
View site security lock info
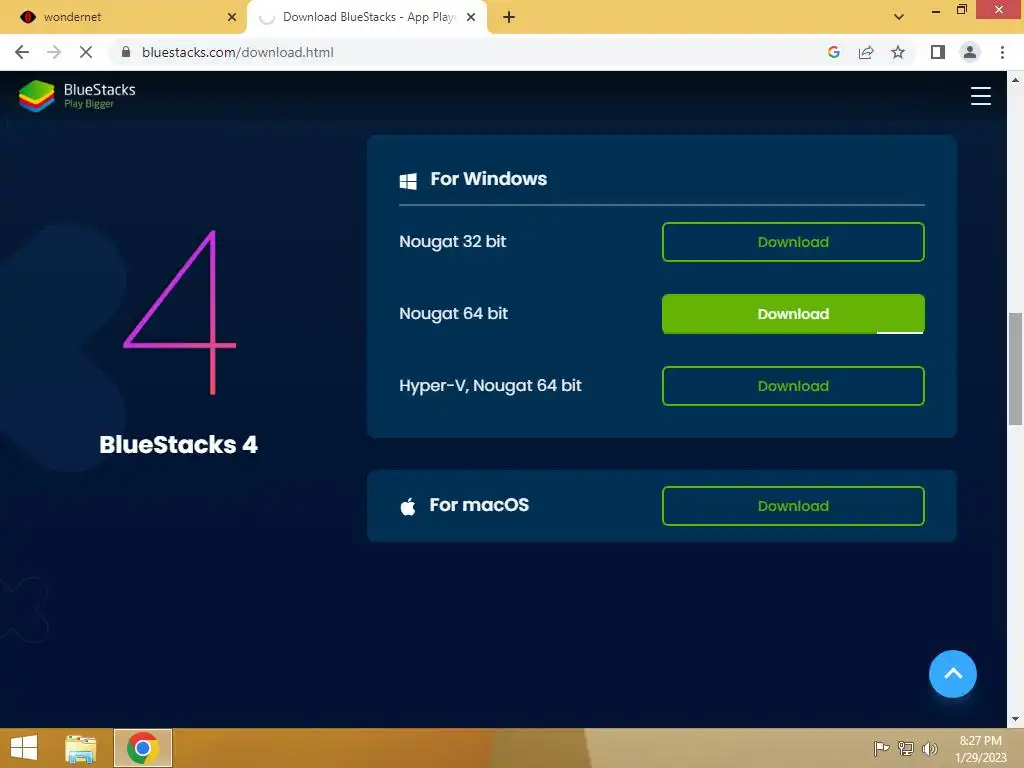[126, 52]
